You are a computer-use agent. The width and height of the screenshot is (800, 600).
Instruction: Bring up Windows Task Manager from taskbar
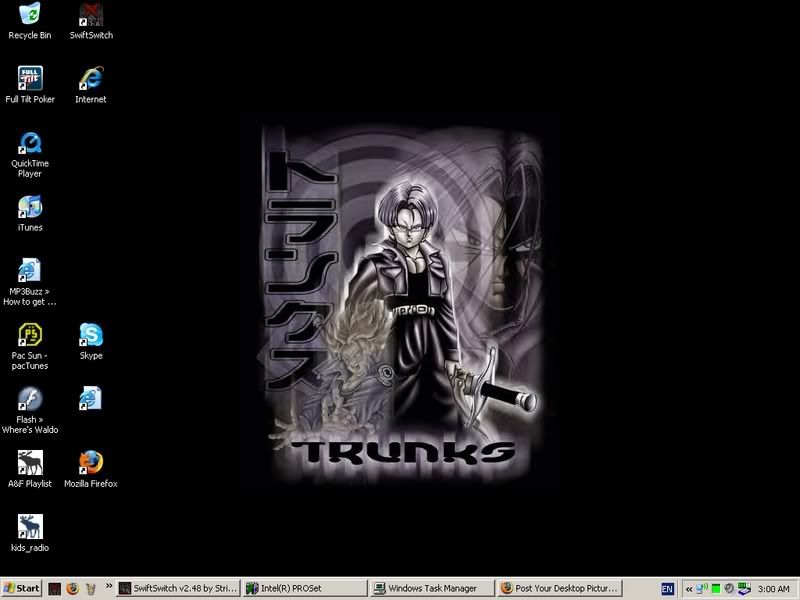pyautogui.click(x=433, y=588)
